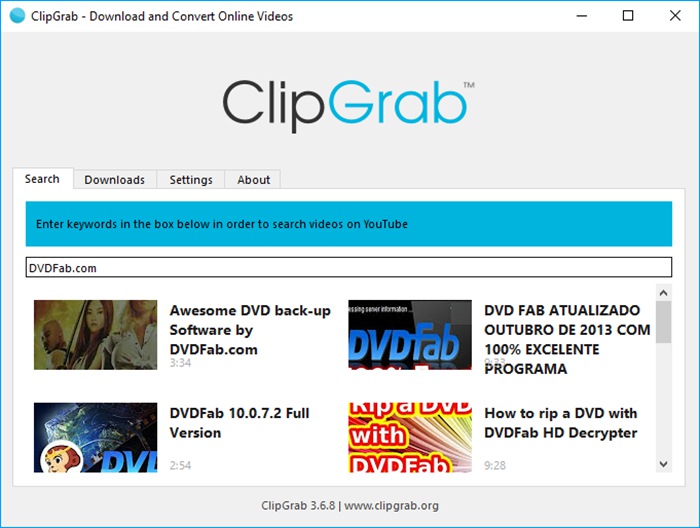Pick the DVDFab 10.0.7.2 Full Version thumbnail
Viewport: 700px width, 528px height.
pyautogui.click(x=95, y=437)
